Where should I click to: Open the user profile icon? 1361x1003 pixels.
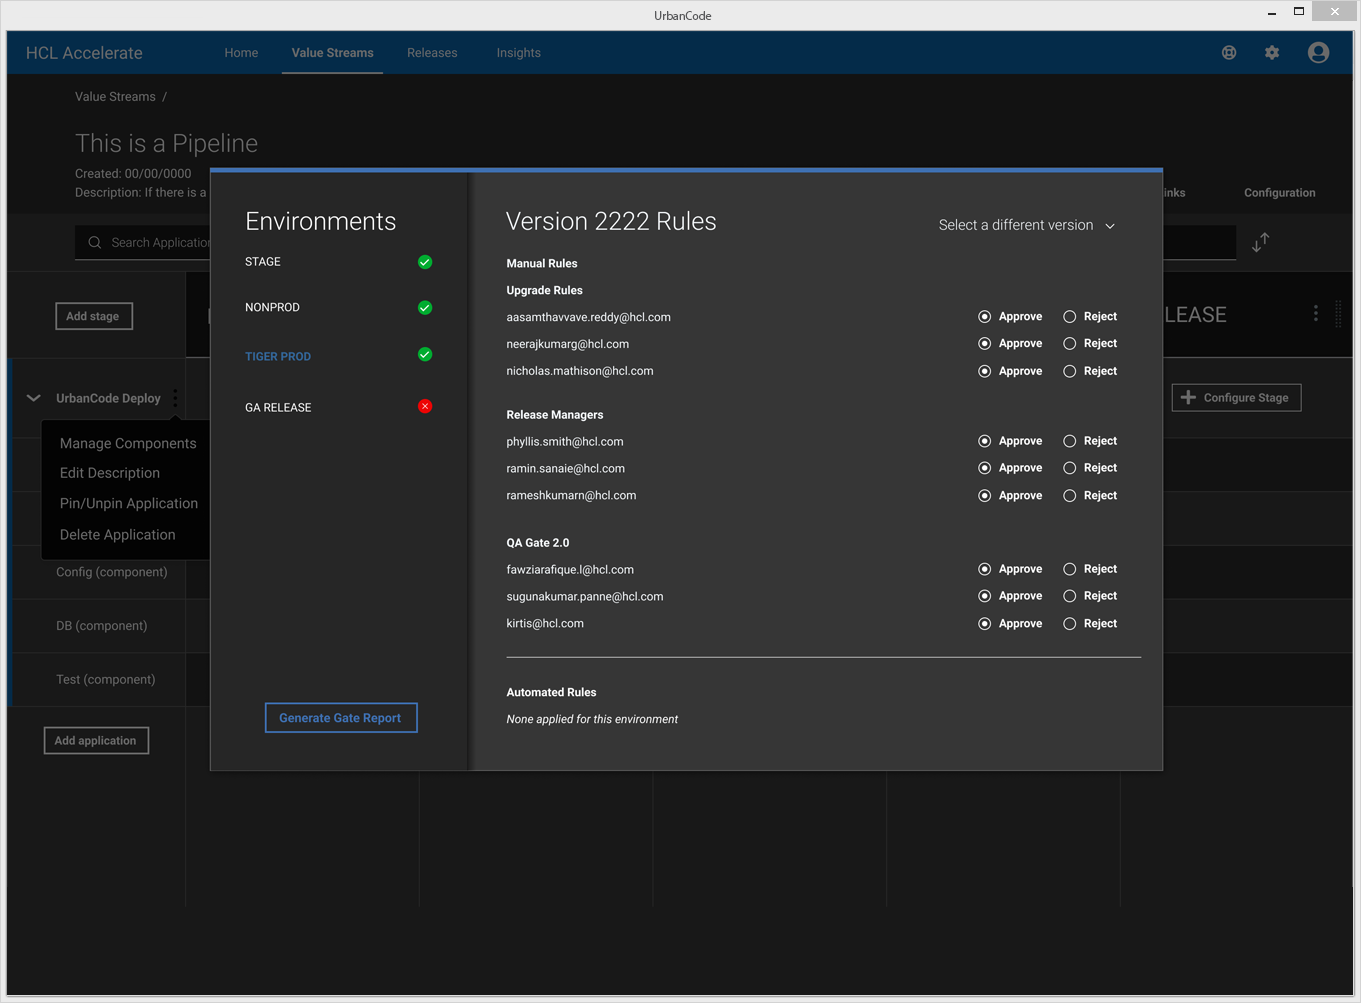[1318, 53]
